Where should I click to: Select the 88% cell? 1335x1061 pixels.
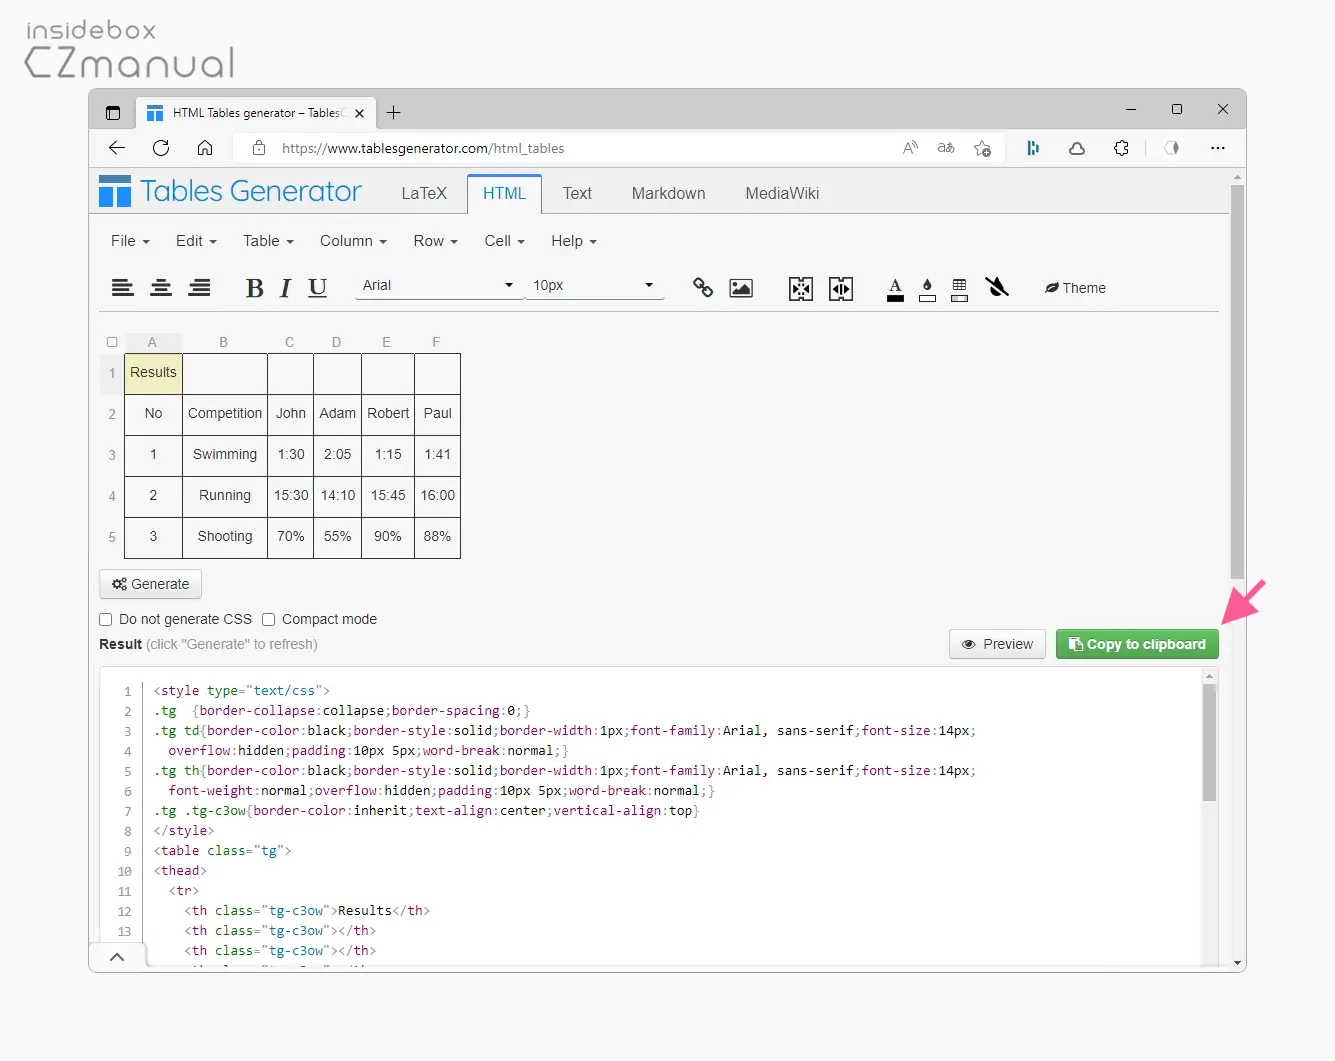pyautogui.click(x=437, y=537)
